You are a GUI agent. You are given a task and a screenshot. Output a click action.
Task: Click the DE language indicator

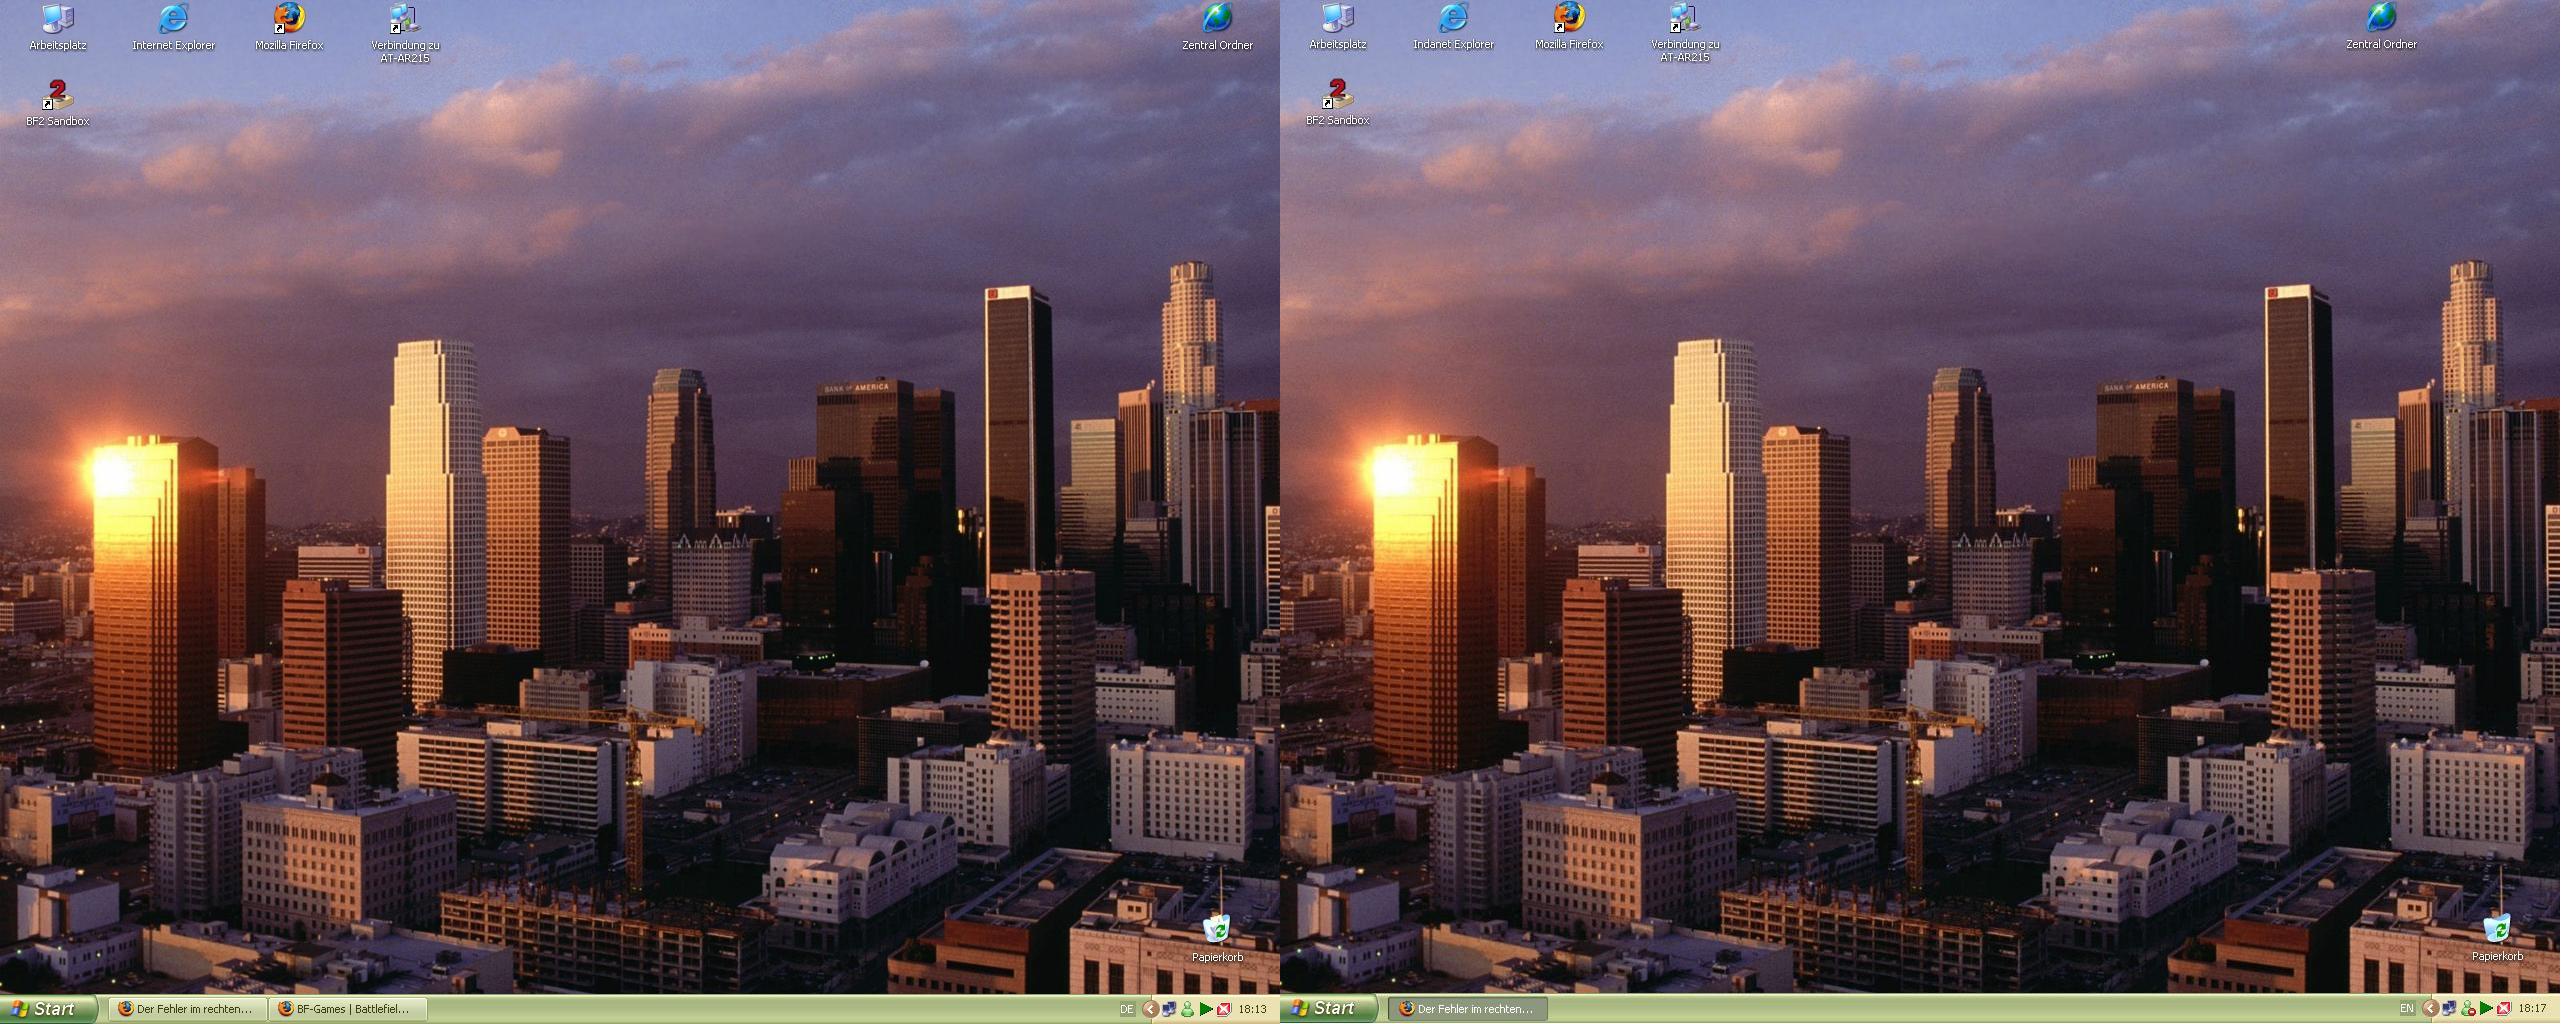[x=1126, y=1009]
